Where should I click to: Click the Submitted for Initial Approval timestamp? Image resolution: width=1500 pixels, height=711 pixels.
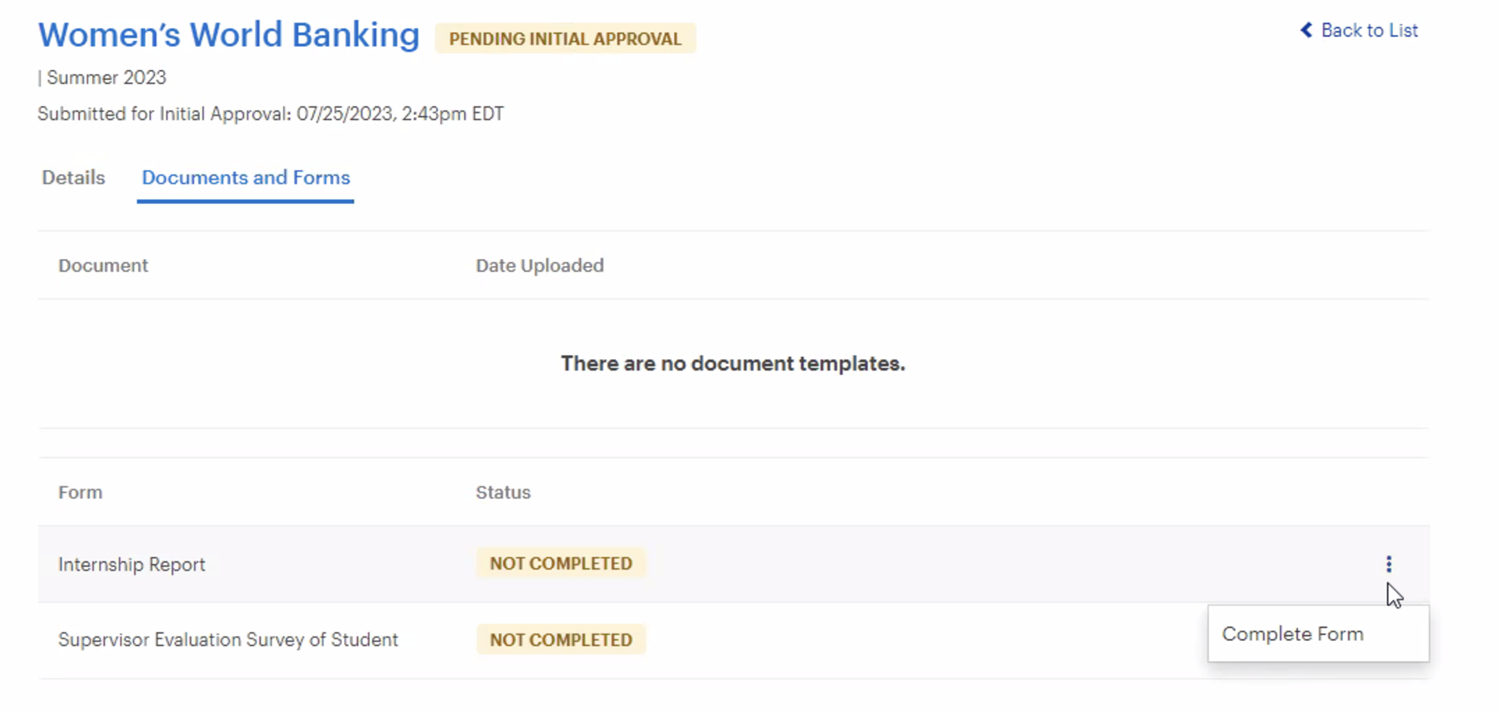pyautogui.click(x=271, y=114)
